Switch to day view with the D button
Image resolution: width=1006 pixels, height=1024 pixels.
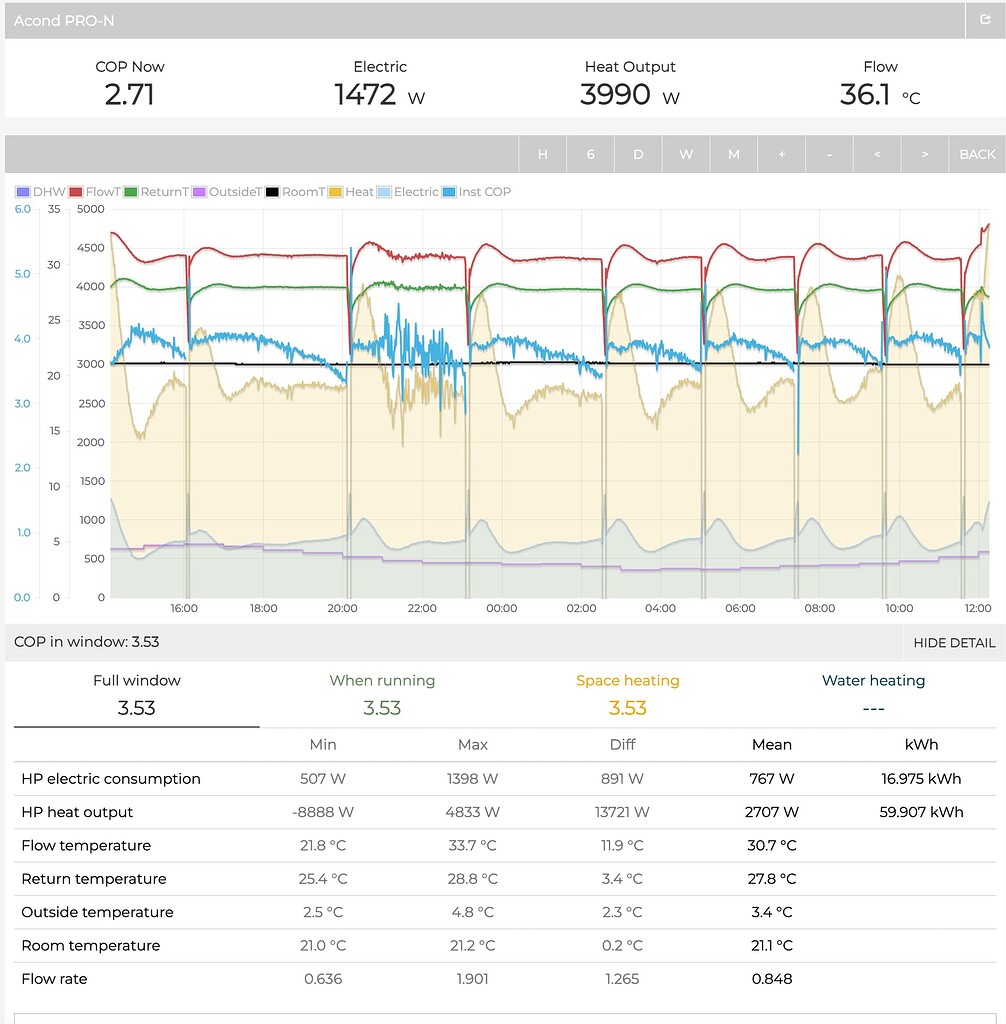[638, 154]
